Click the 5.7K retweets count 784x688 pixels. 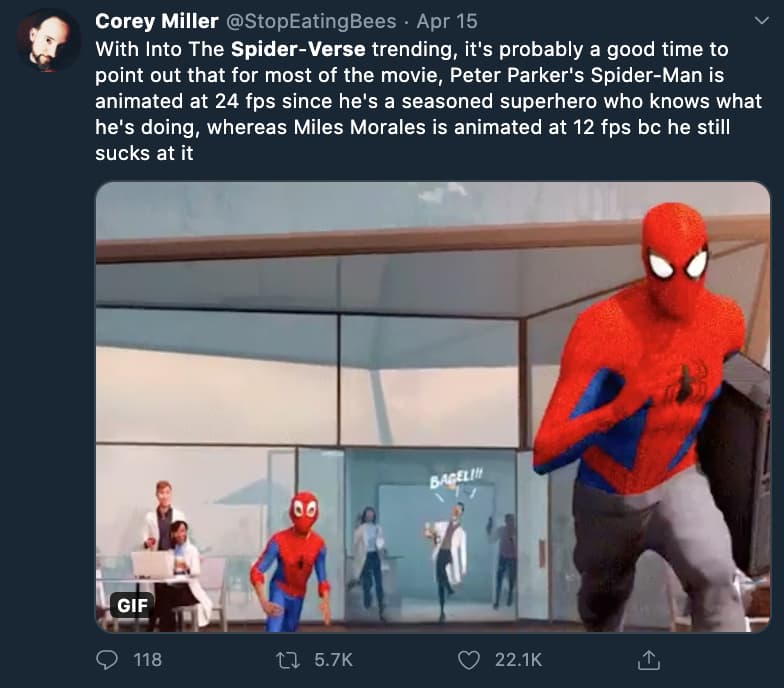pyautogui.click(x=333, y=659)
